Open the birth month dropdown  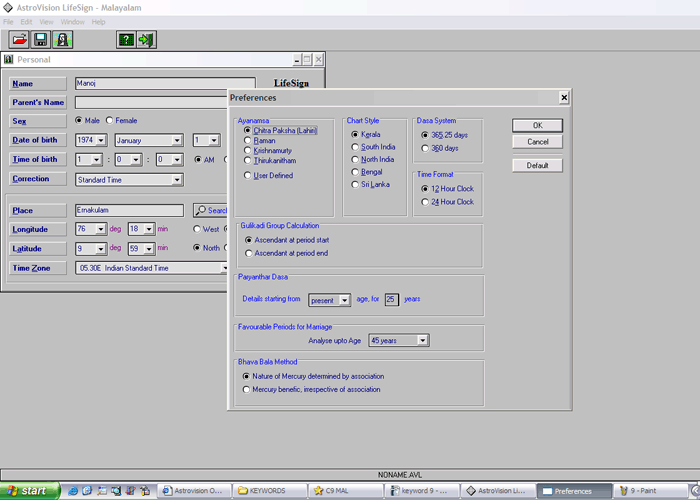(177, 140)
